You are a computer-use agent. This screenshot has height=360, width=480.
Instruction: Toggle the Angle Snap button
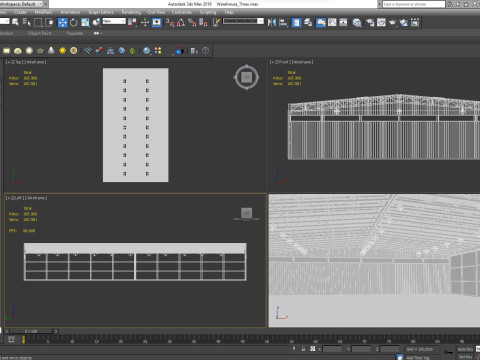(x=181, y=22)
